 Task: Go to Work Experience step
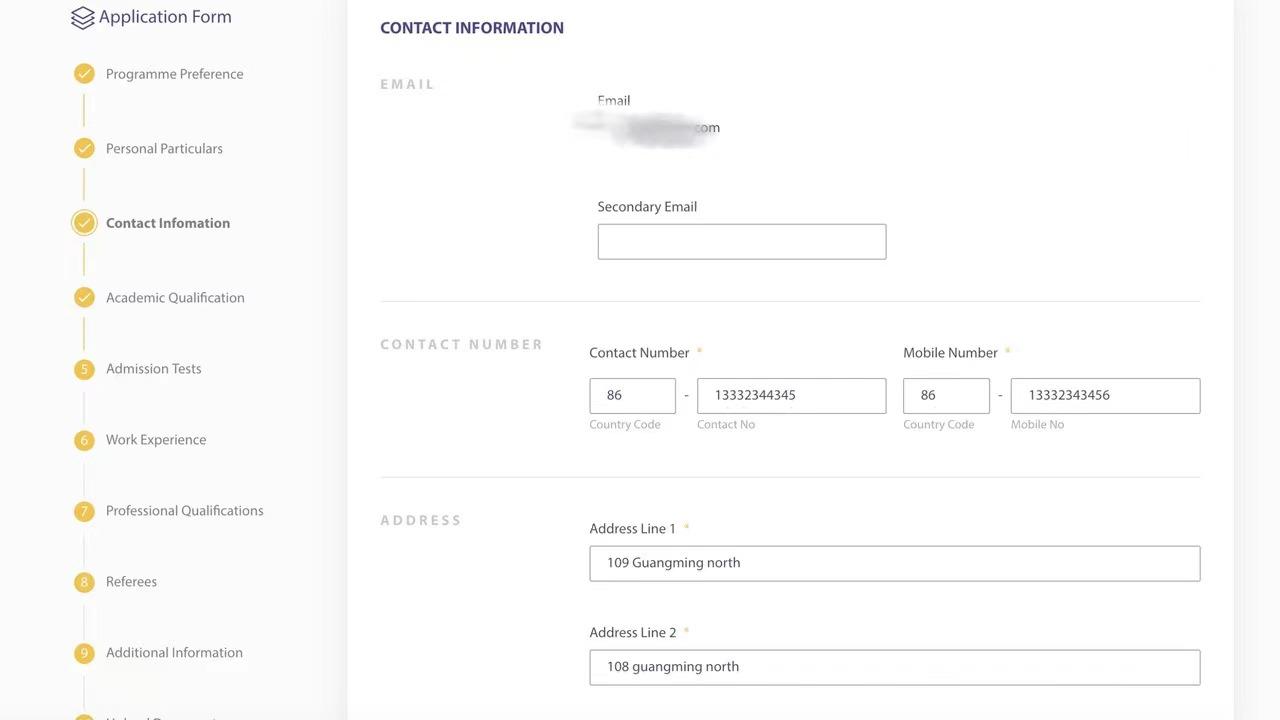click(x=156, y=440)
